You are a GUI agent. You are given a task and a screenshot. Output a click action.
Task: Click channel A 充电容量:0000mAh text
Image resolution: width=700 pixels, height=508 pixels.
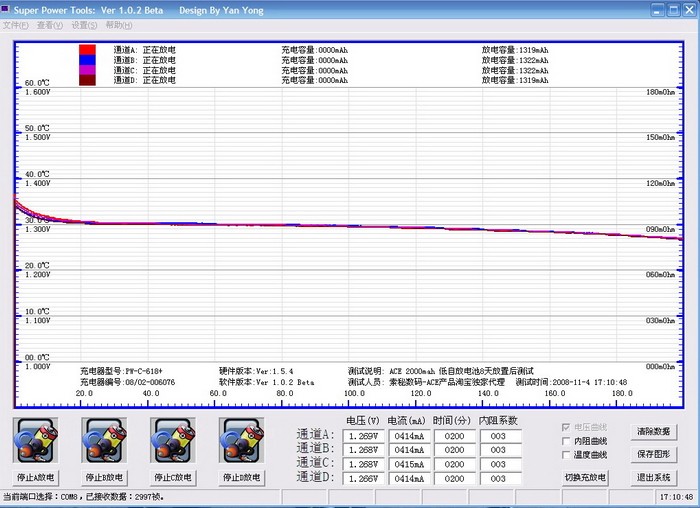(x=314, y=50)
